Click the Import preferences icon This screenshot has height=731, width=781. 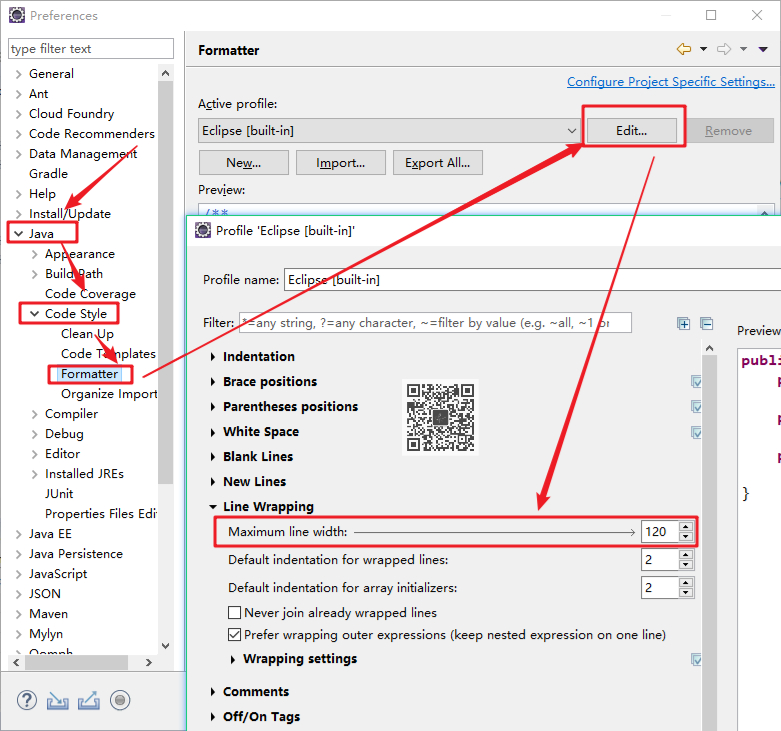(x=58, y=700)
